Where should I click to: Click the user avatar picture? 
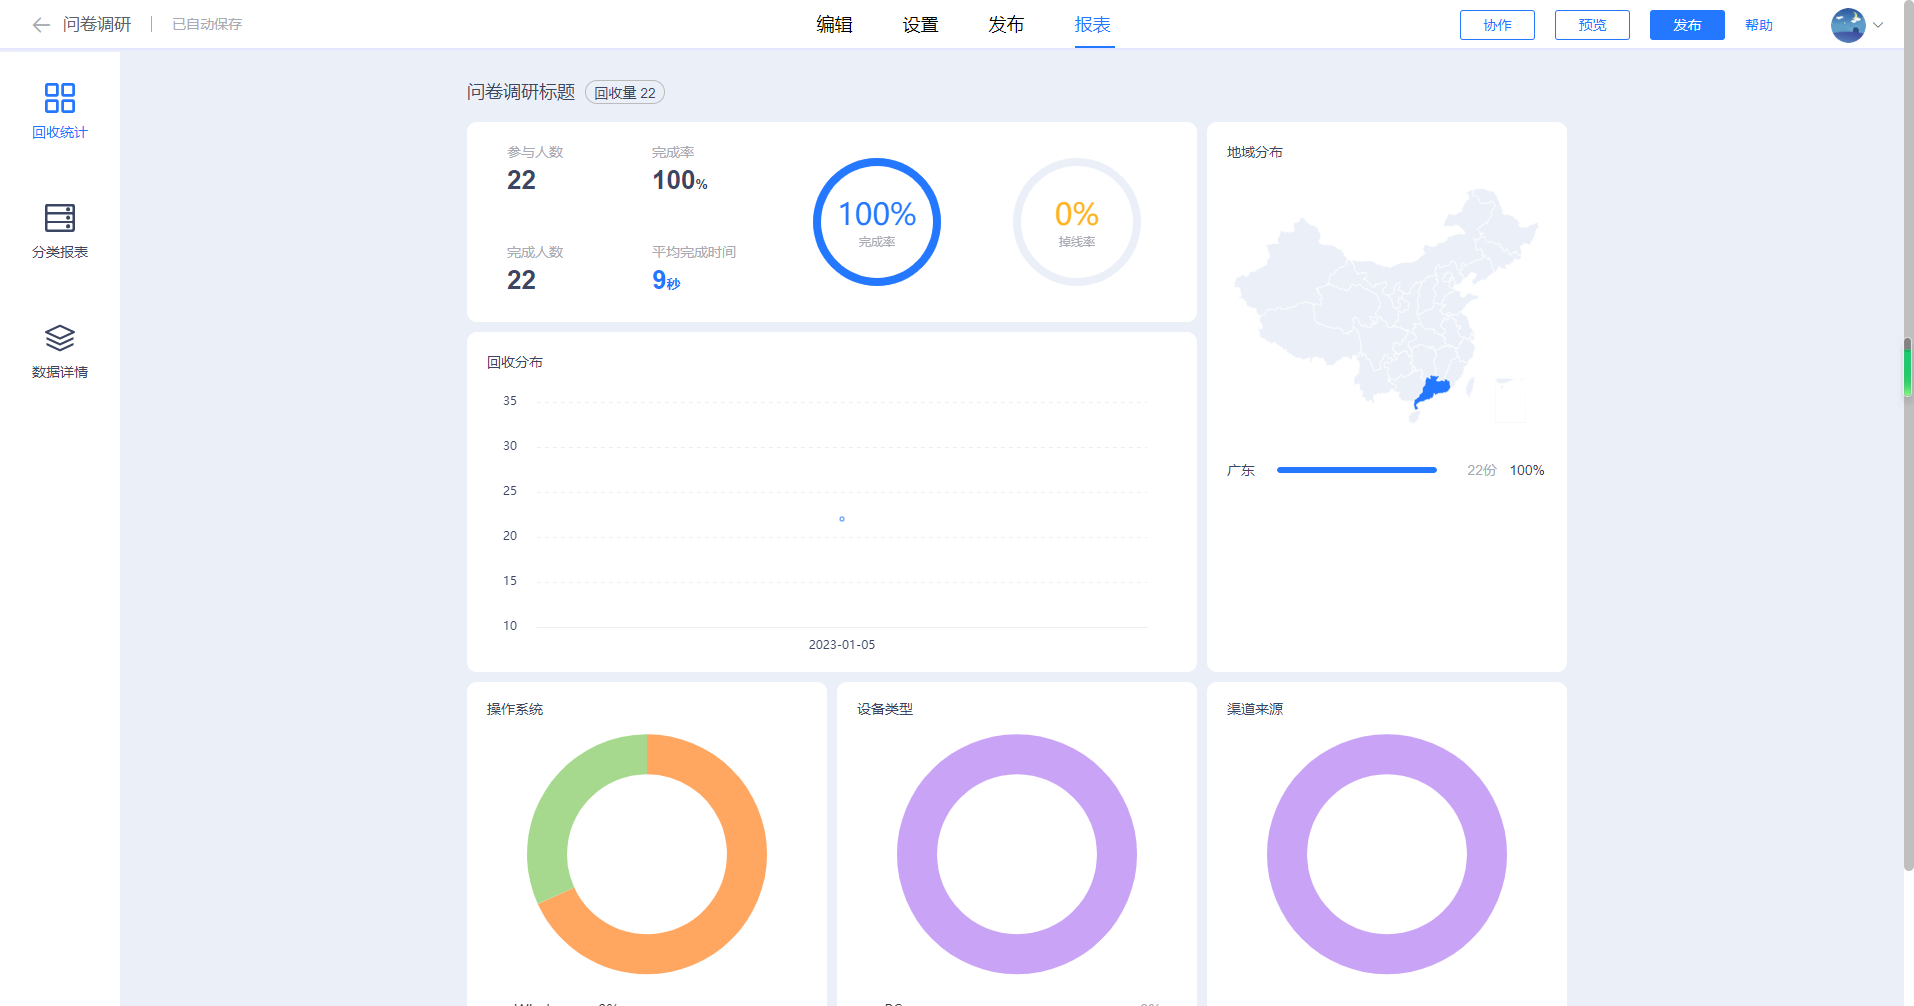1848,25
